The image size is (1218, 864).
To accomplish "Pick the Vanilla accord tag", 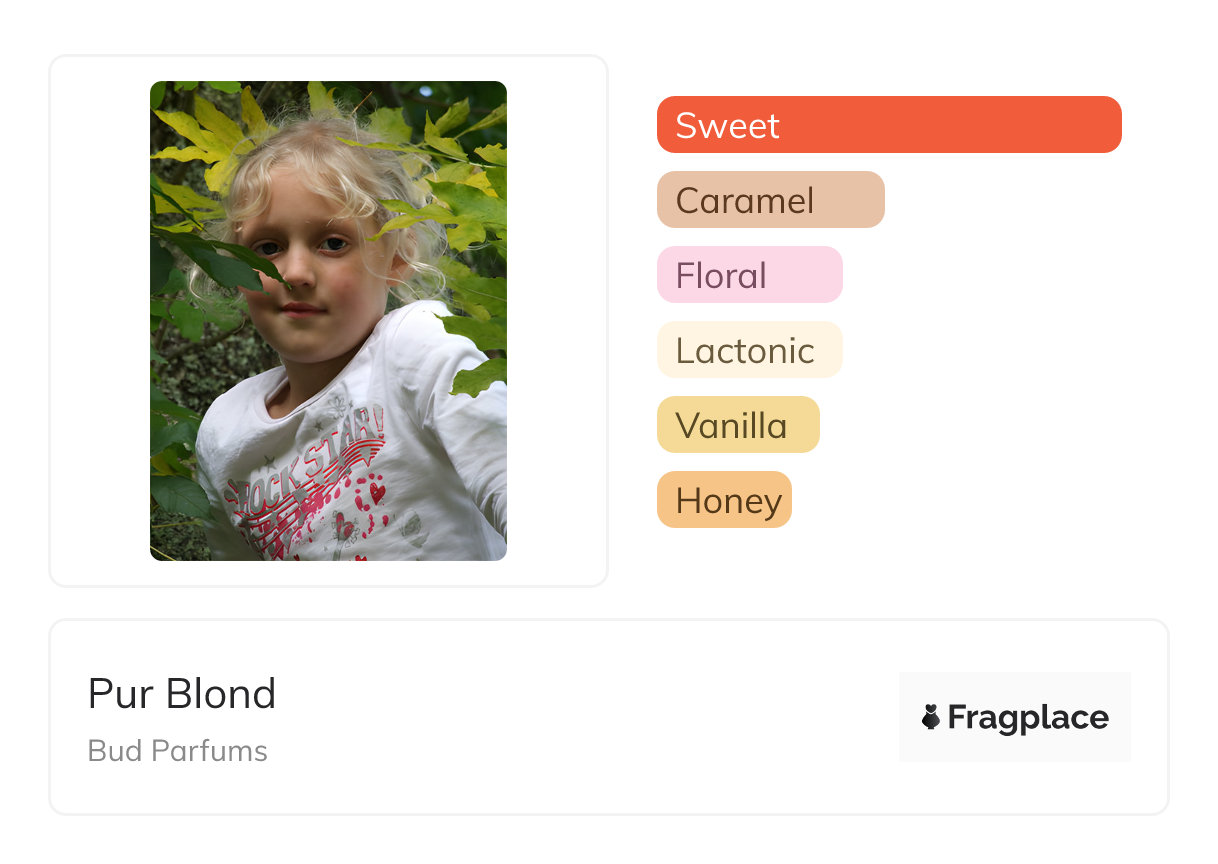I will [x=737, y=425].
